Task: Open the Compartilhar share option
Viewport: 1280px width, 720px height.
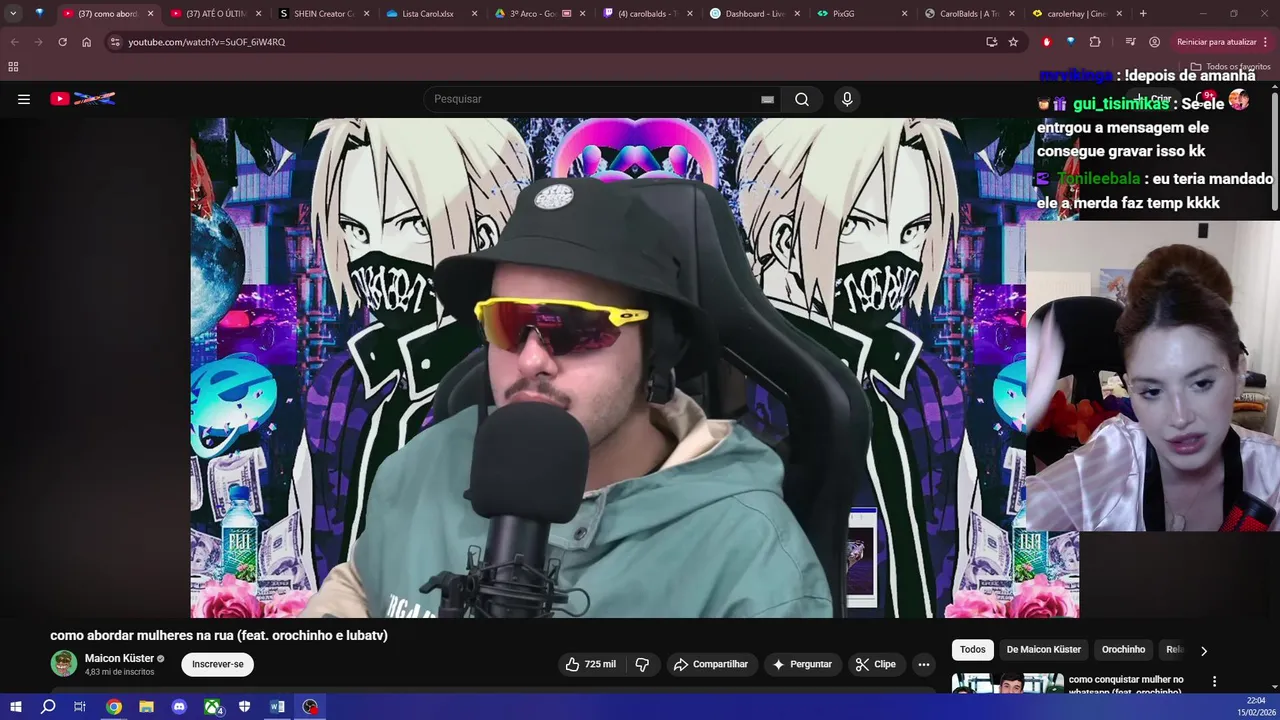Action: click(x=710, y=664)
